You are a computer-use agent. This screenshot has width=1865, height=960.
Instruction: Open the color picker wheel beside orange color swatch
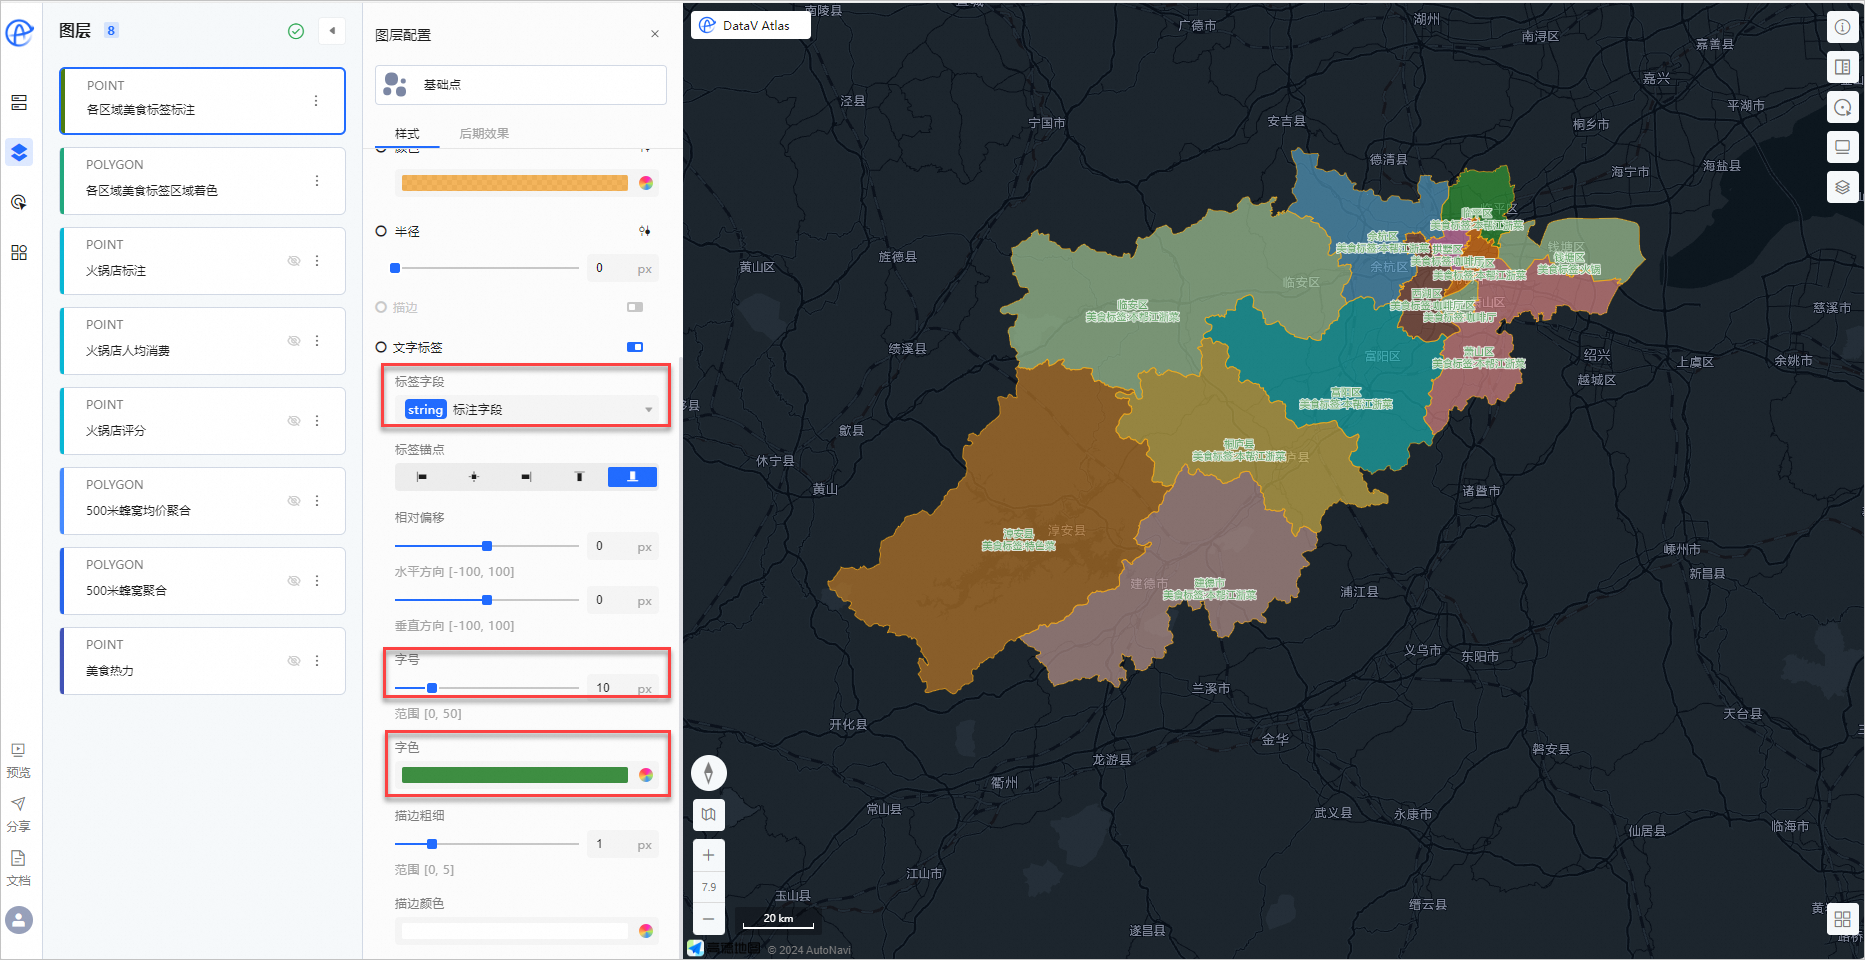click(x=646, y=183)
